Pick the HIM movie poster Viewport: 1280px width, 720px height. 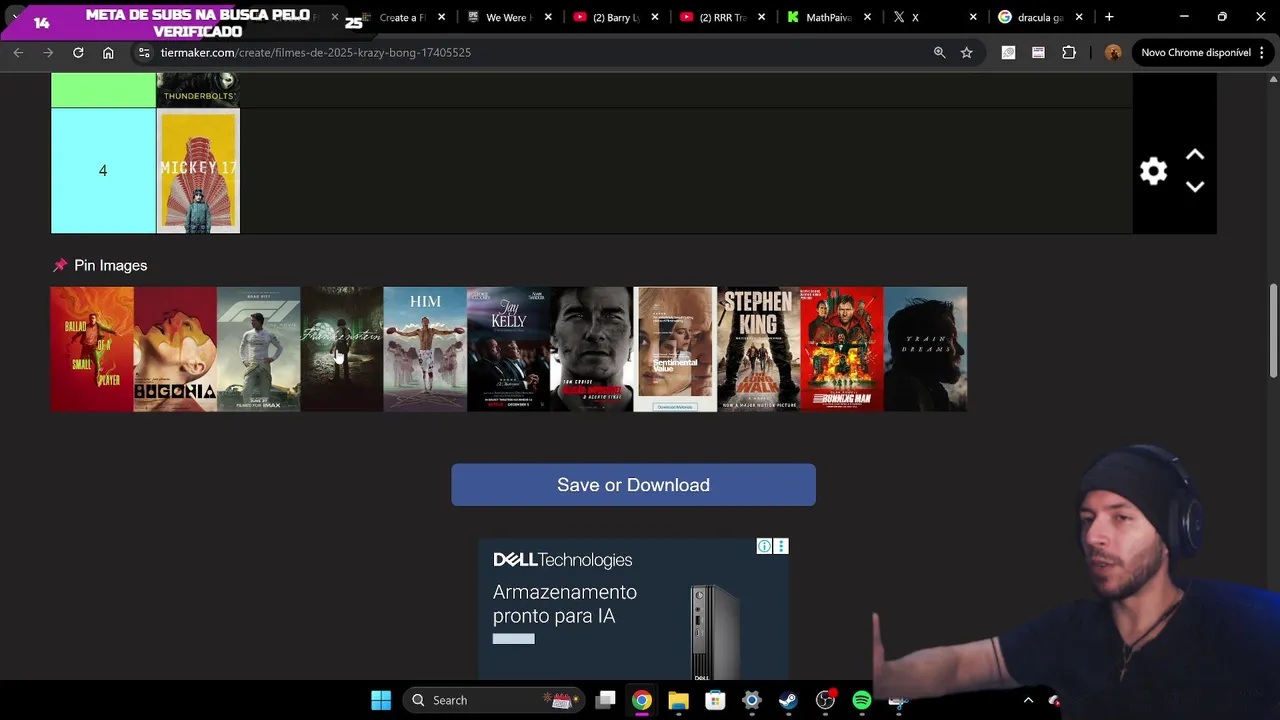tap(425, 349)
